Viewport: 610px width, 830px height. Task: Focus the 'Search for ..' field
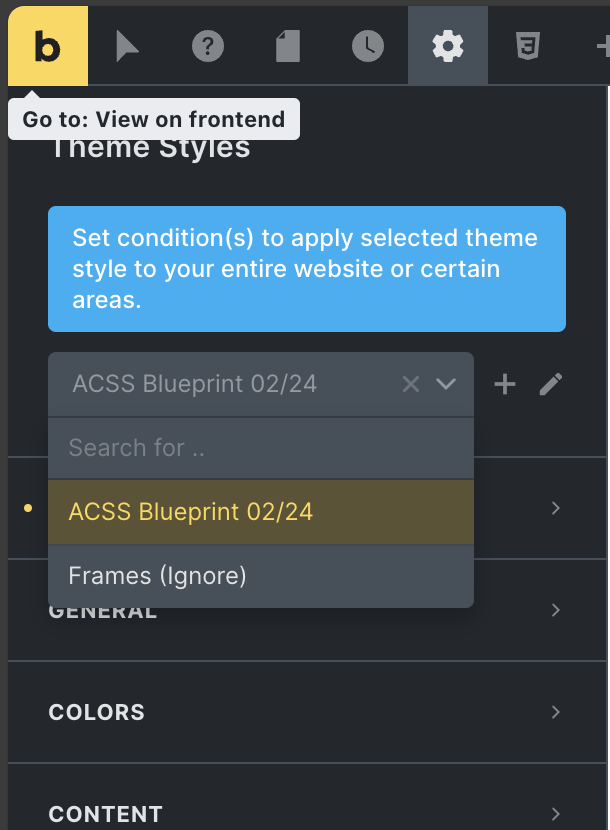click(261, 448)
